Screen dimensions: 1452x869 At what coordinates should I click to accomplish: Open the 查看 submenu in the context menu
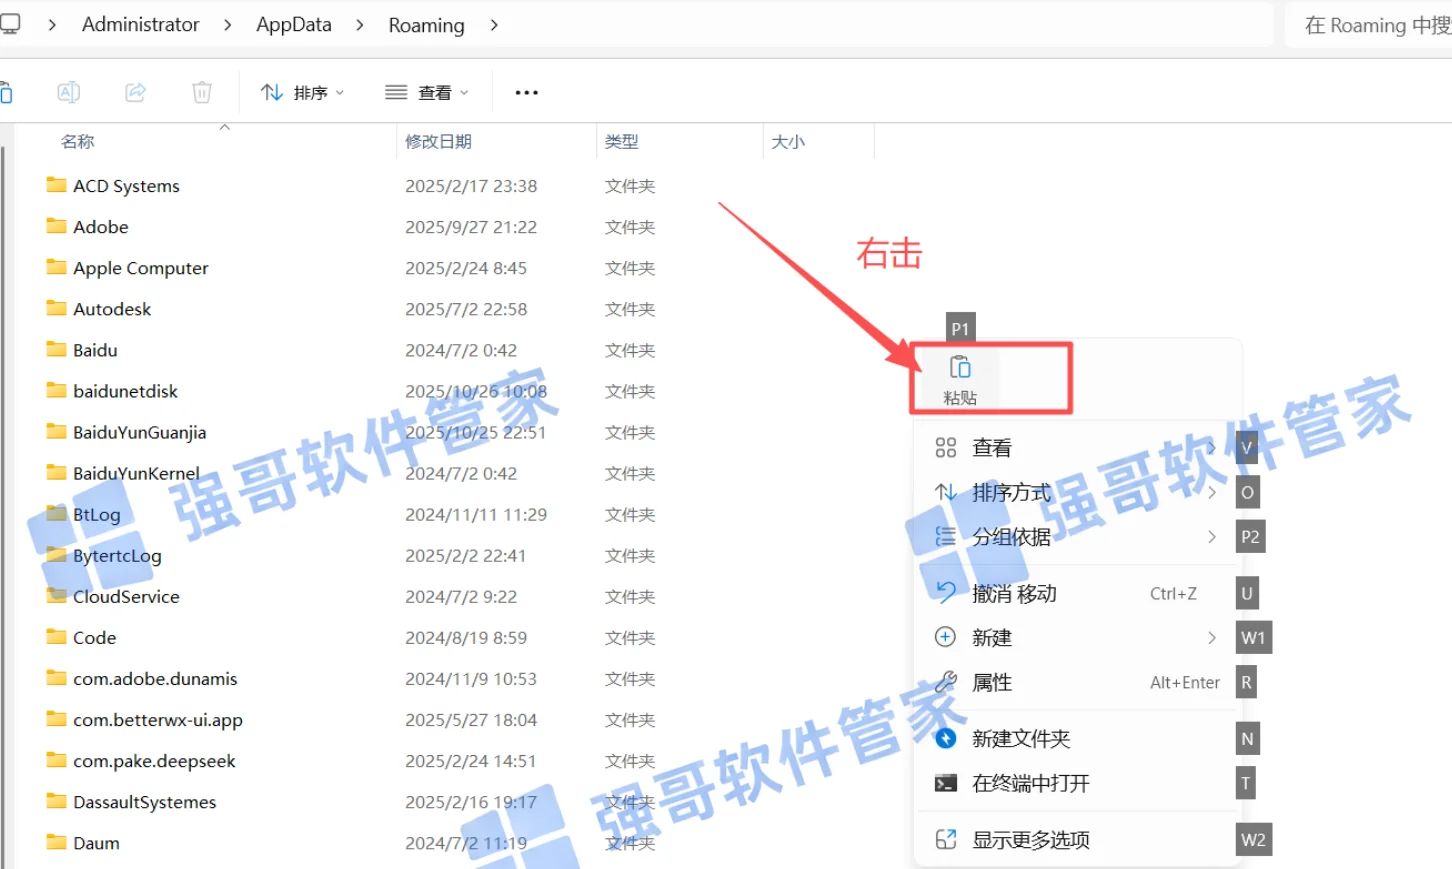[x=1076, y=448]
